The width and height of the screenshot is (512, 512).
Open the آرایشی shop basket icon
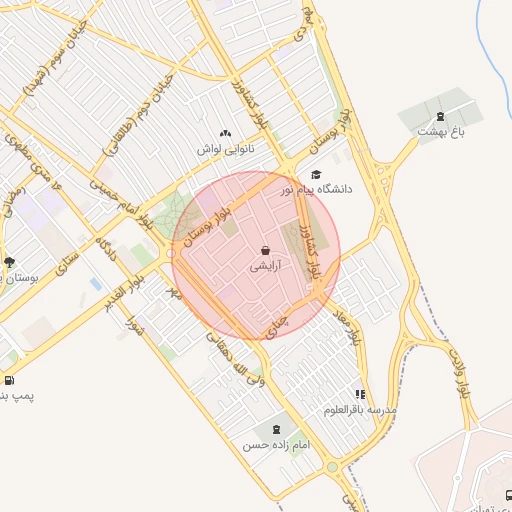click(x=265, y=250)
